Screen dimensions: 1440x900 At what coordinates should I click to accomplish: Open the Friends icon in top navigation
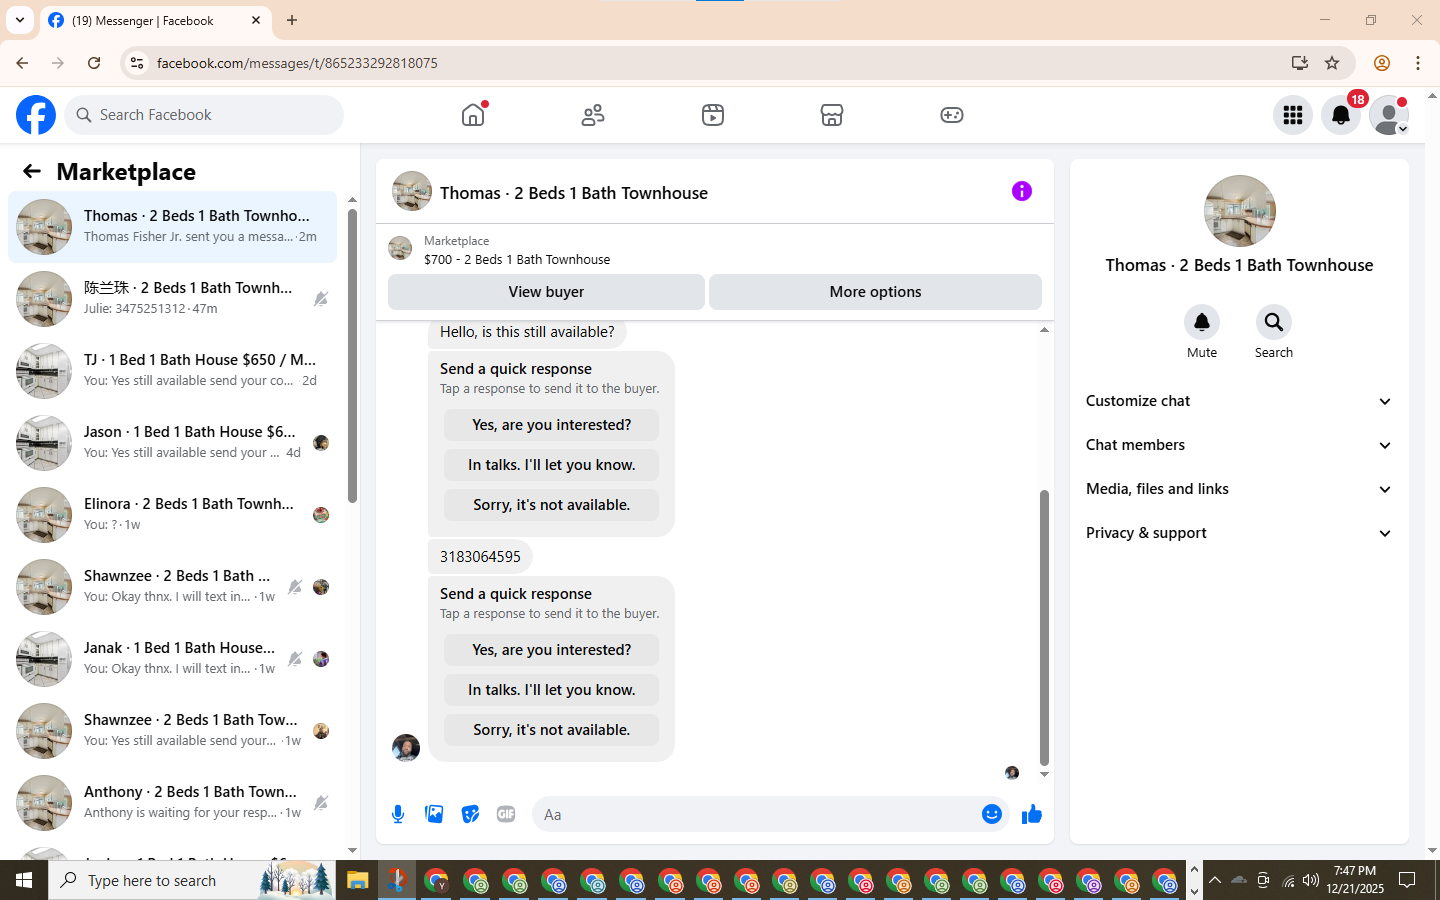pos(593,115)
